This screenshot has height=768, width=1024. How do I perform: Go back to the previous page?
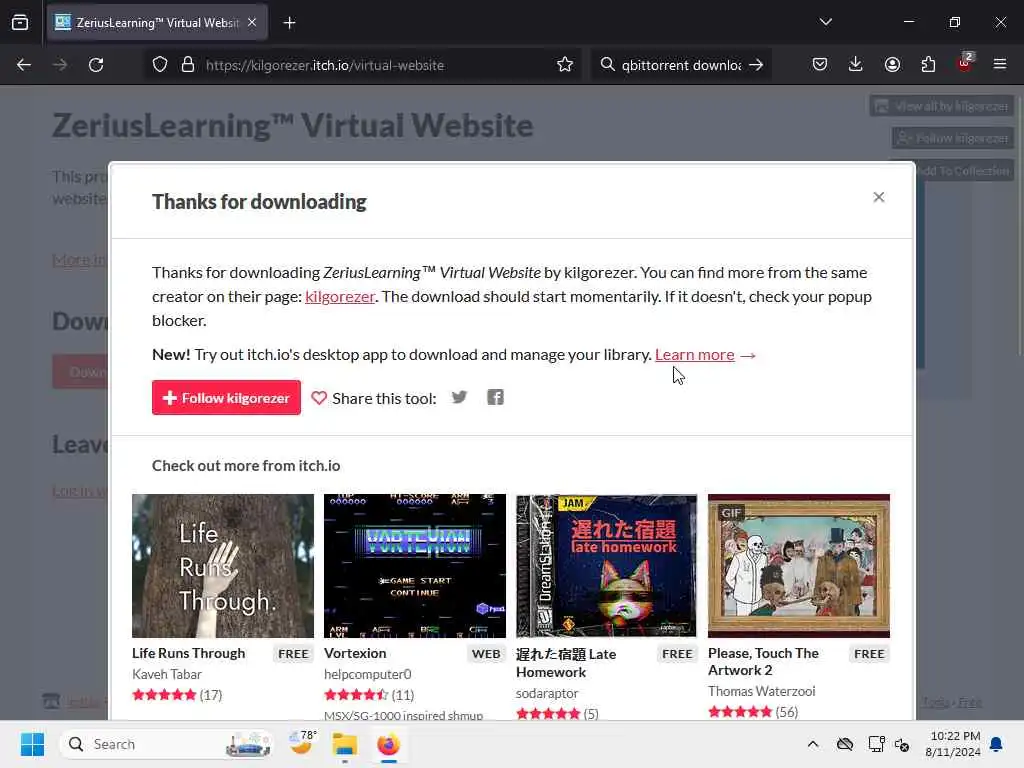pyautogui.click(x=24, y=65)
